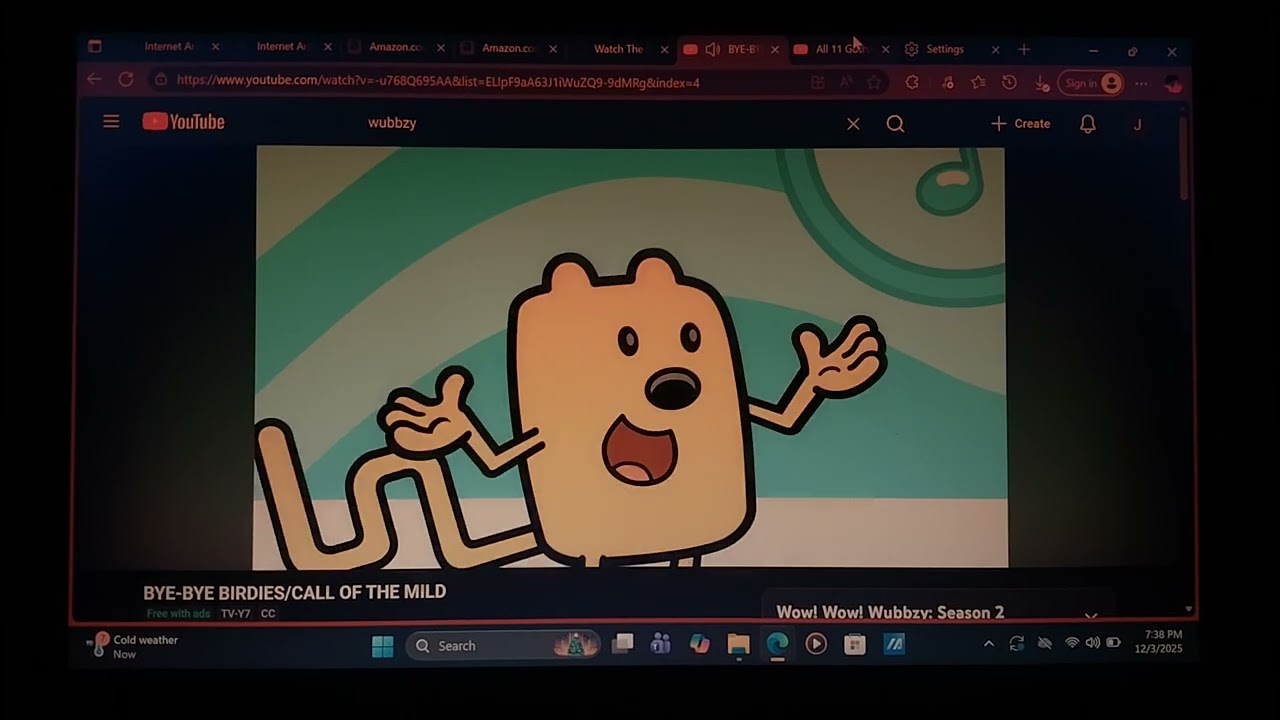
Task: Go to the YouTube home logo
Action: coord(183,122)
